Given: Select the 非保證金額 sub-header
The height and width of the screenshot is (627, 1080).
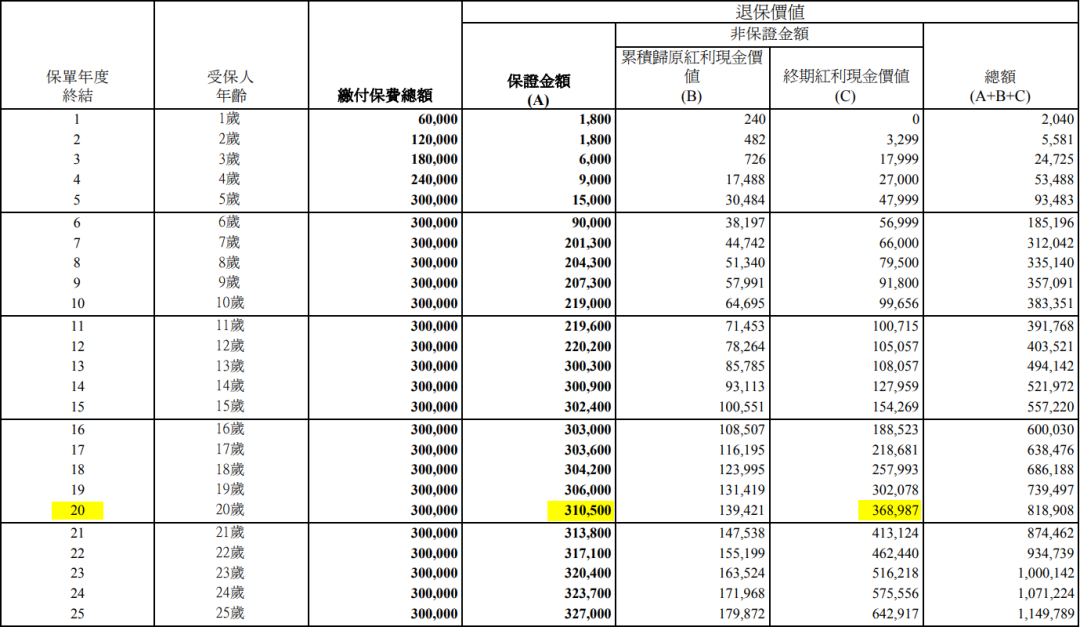Looking at the screenshot, I should pyautogui.click(x=769, y=34).
